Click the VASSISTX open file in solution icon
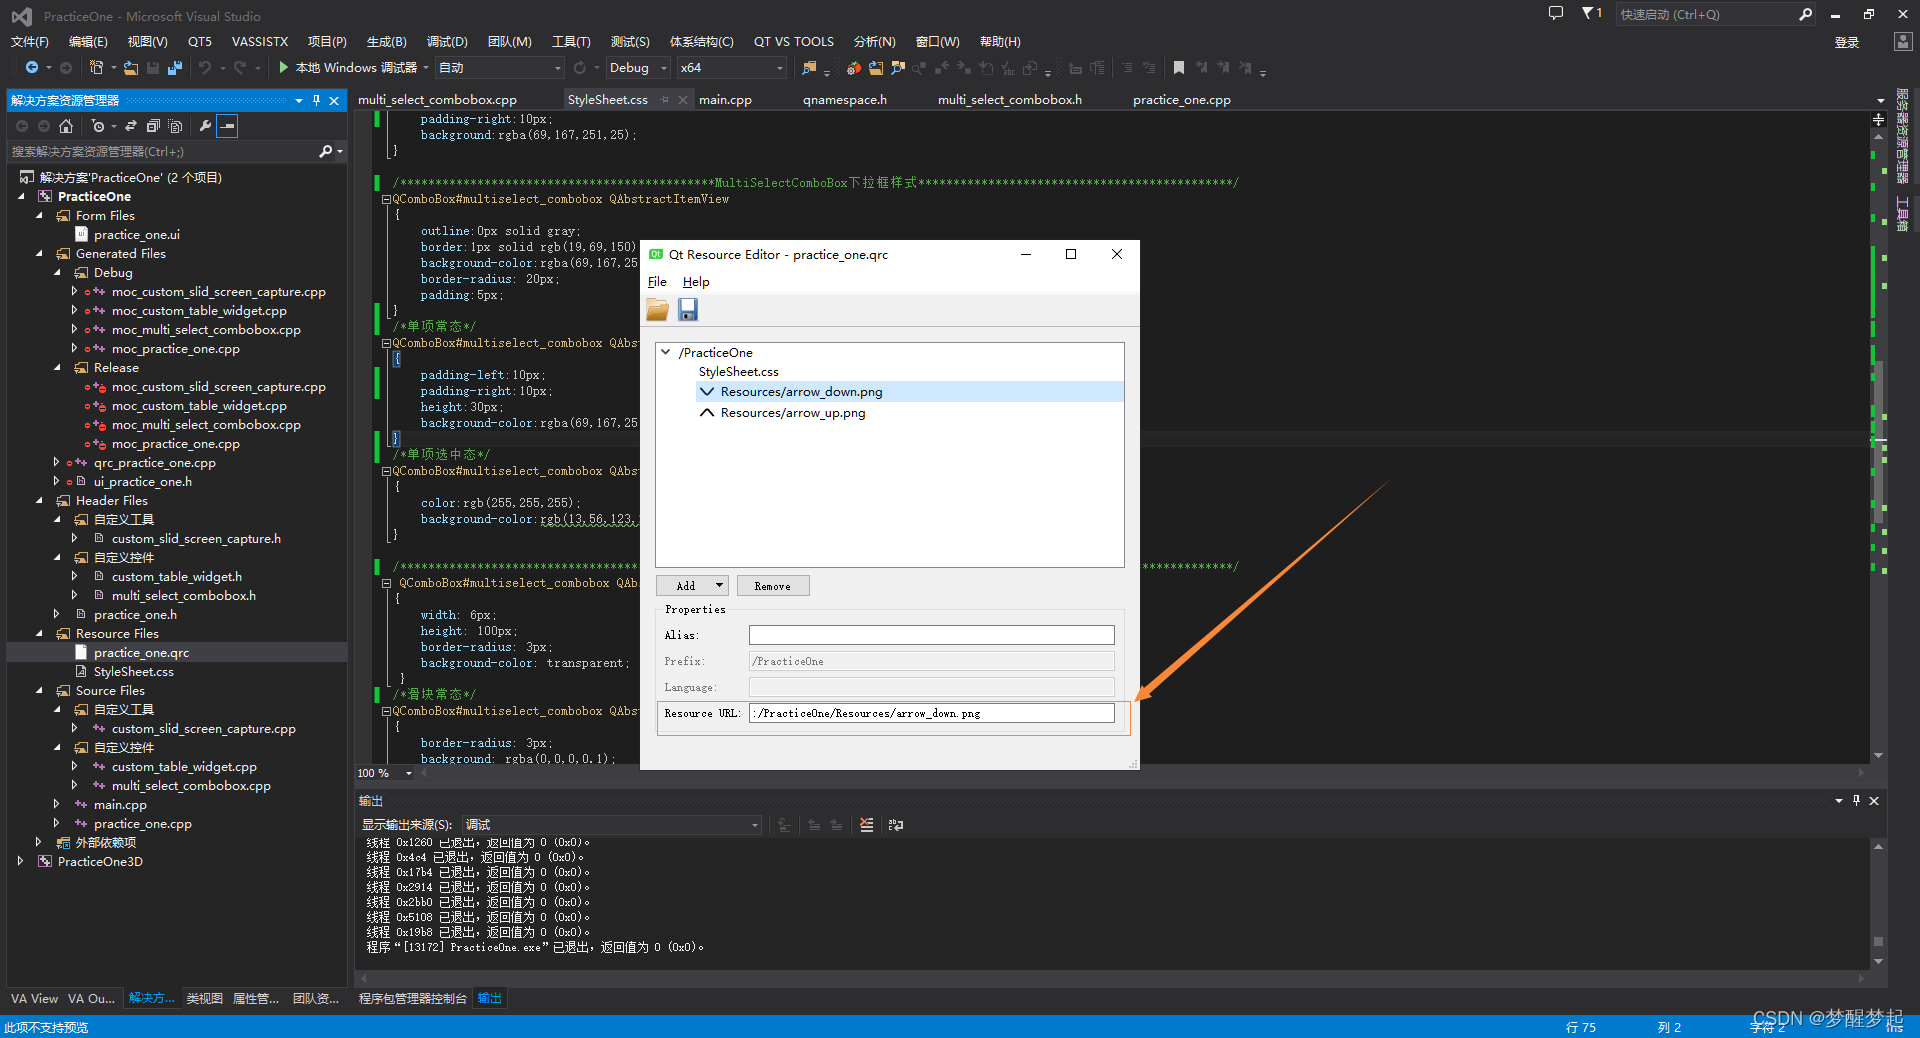The height and width of the screenshot is (1038, 1920). click(x=876, y=68)
